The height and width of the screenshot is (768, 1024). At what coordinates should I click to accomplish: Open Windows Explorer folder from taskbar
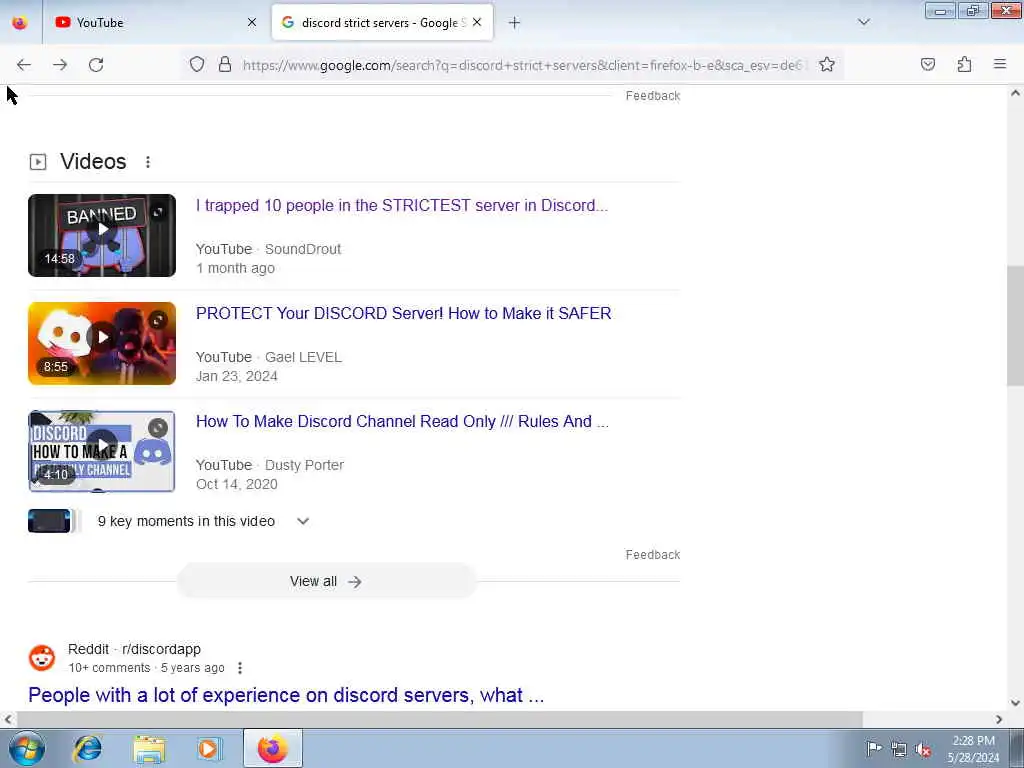pyautogui.click(x=149, y=748)
